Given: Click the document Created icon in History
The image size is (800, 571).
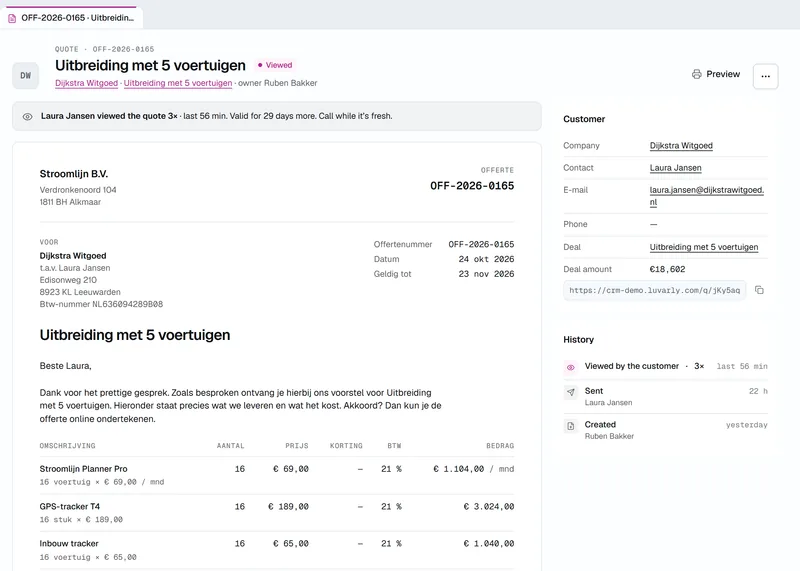Looking at the screenshot, I should click(x=570, y=426).
